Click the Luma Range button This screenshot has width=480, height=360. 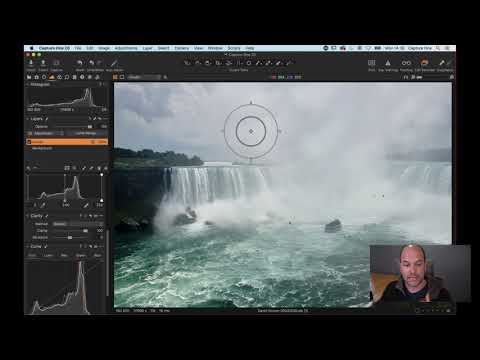(x=86, y=133)
